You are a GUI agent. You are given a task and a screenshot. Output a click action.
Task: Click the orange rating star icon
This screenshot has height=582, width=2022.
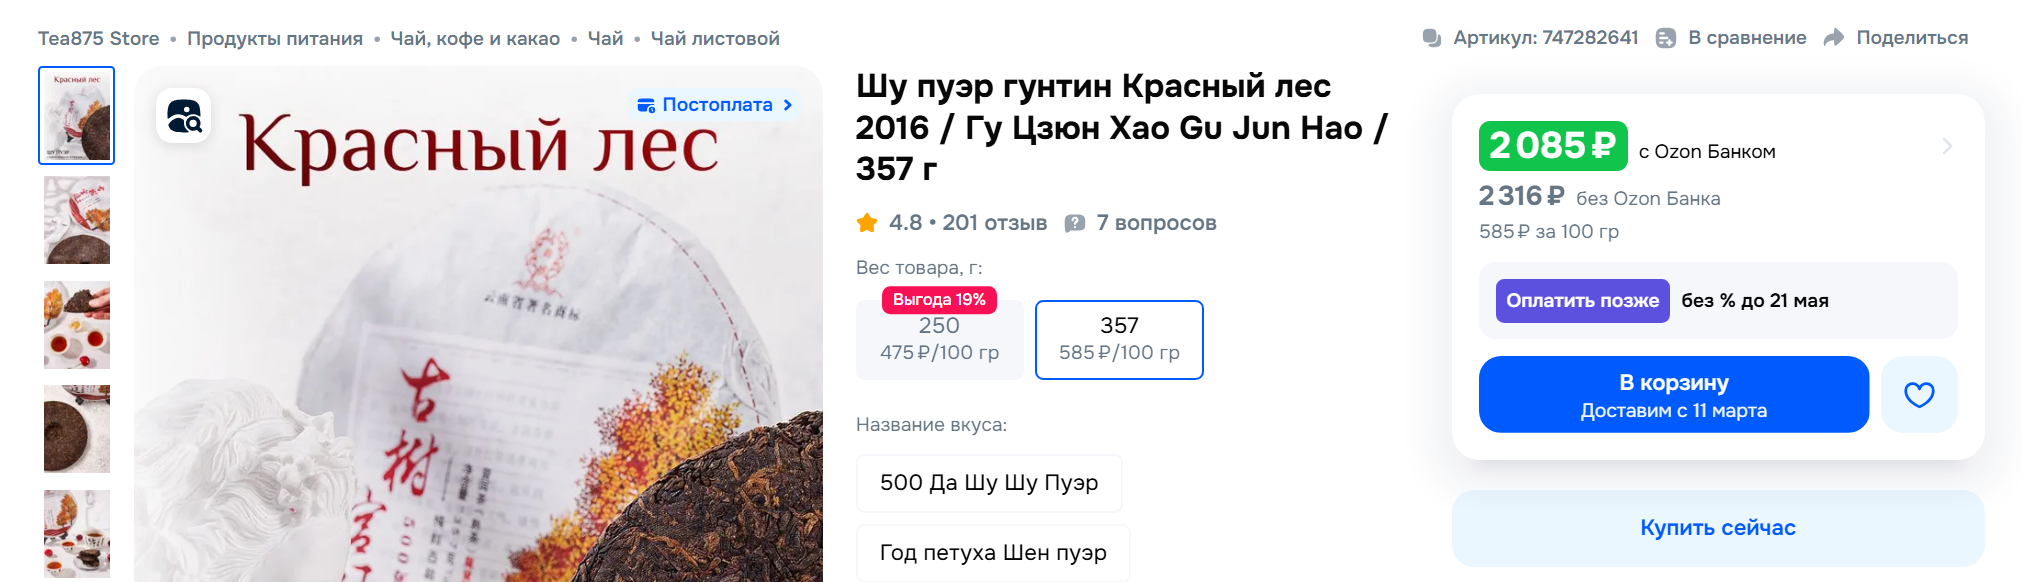coord(867,223)
